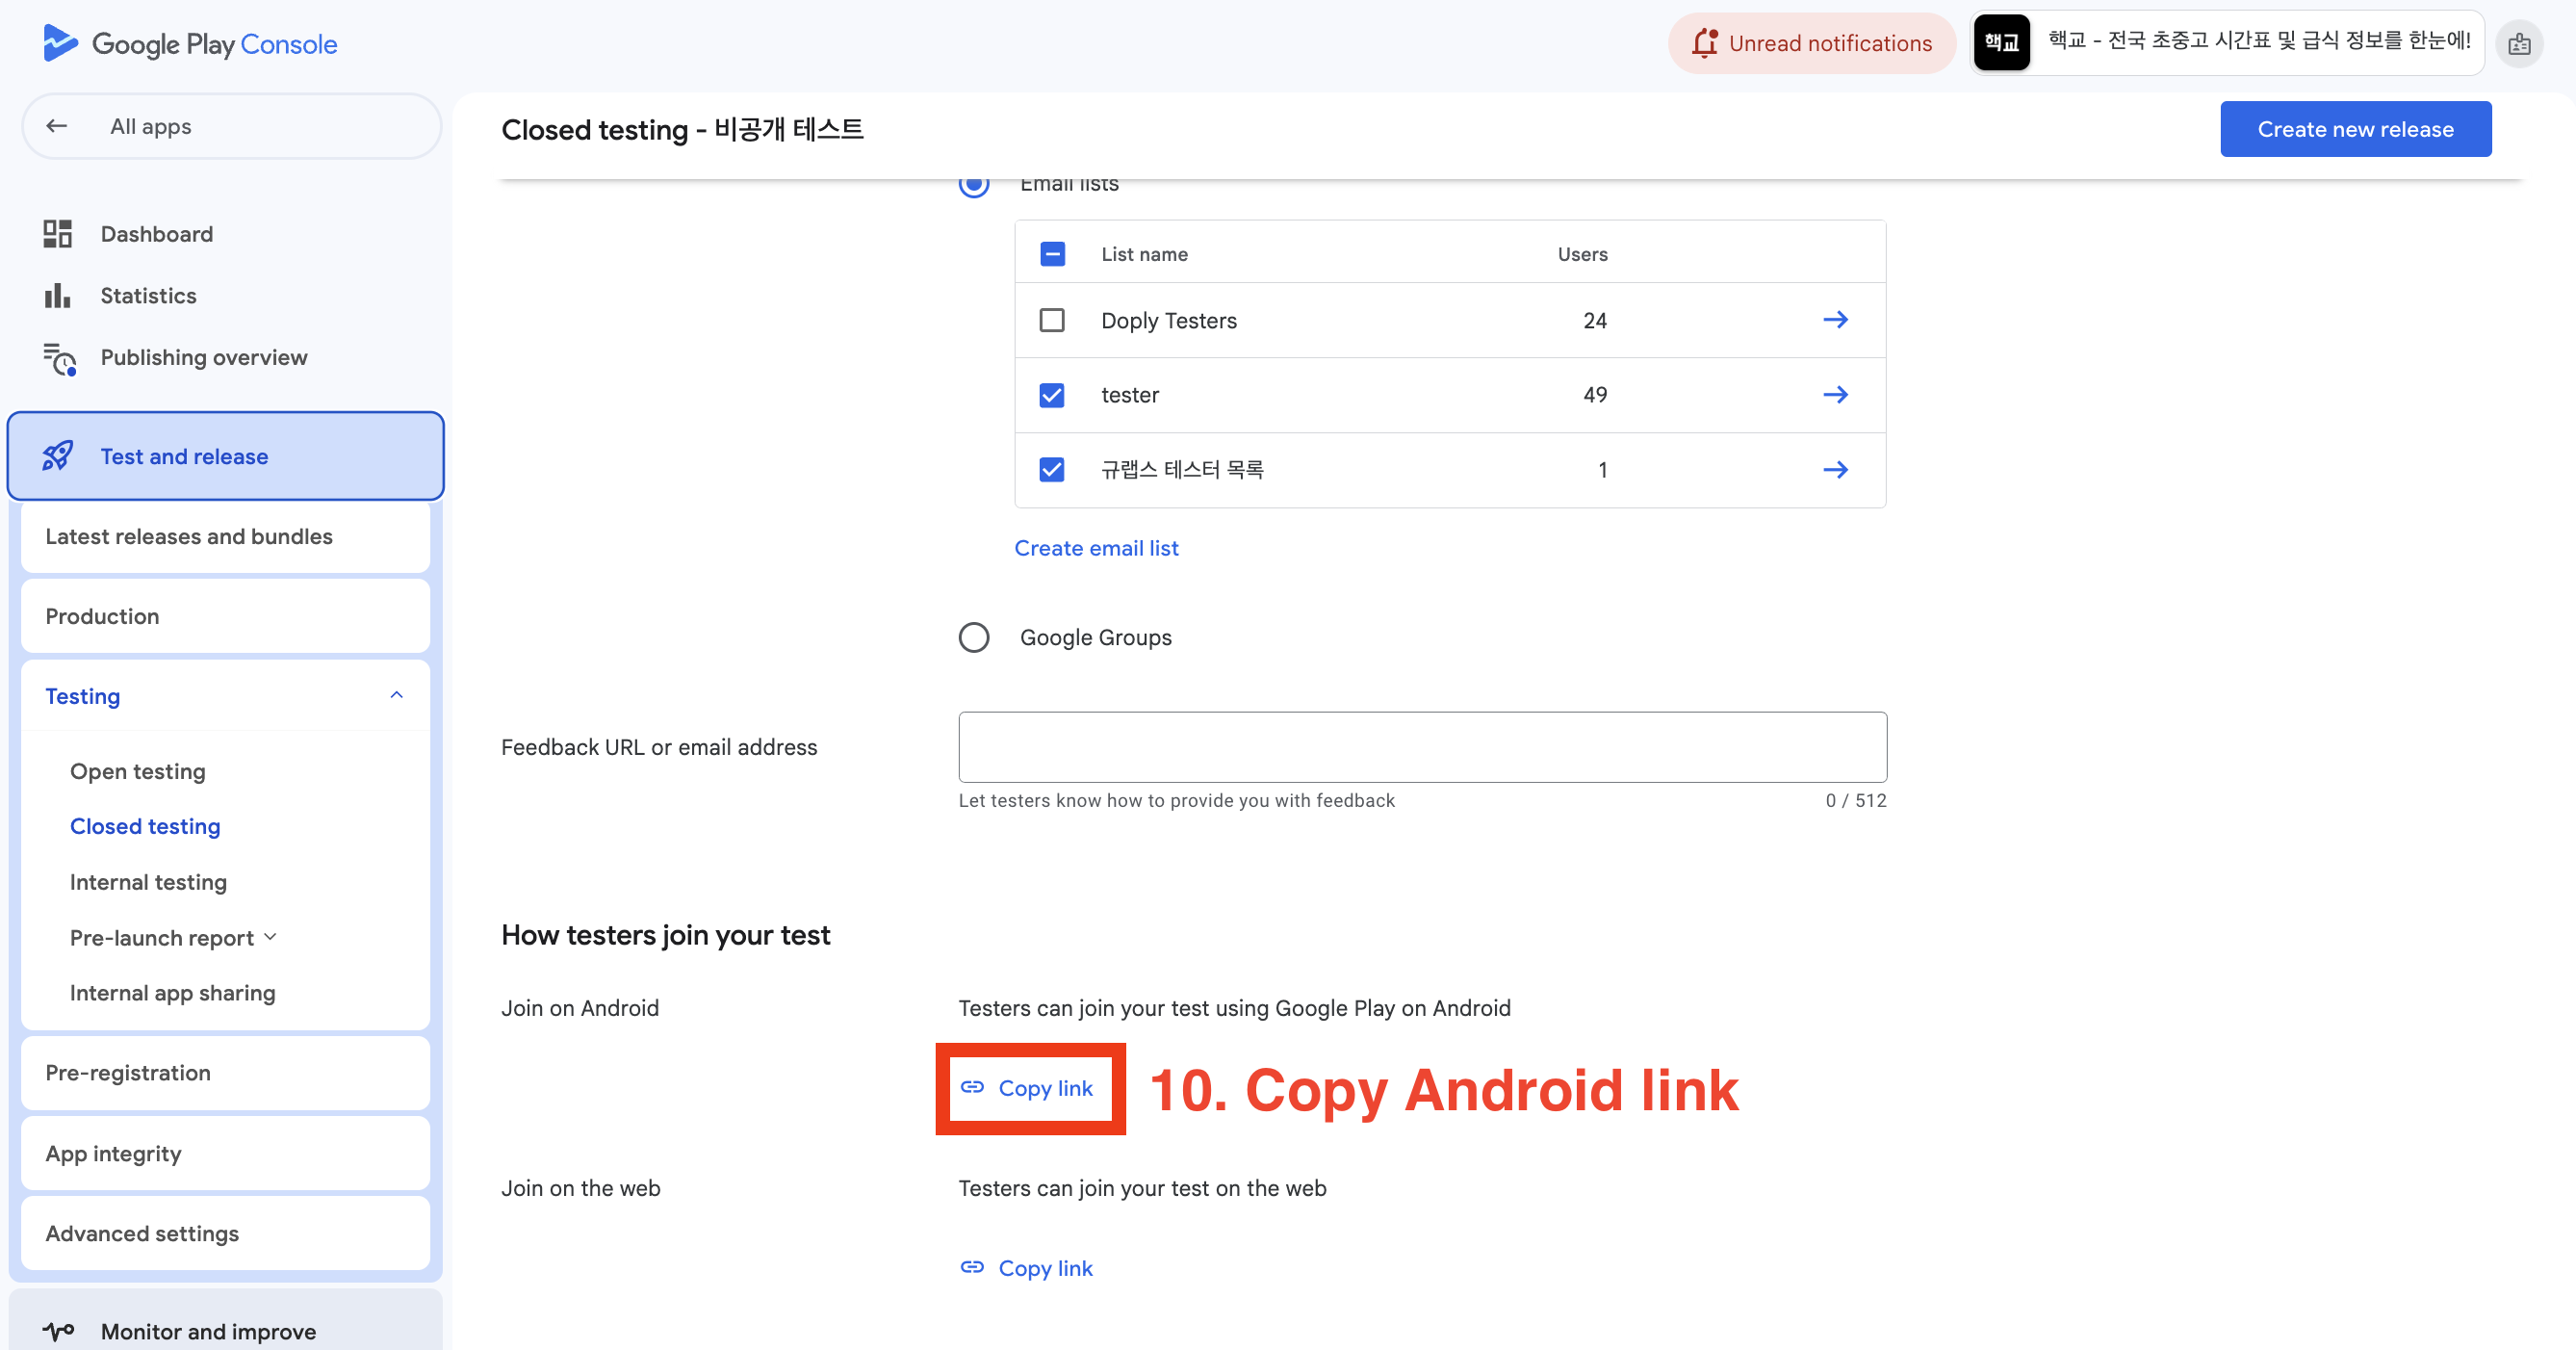Screen dimensions: 2576x1350
Task: Click the back arrow beside All apps
Action: (x=57, y=126)
